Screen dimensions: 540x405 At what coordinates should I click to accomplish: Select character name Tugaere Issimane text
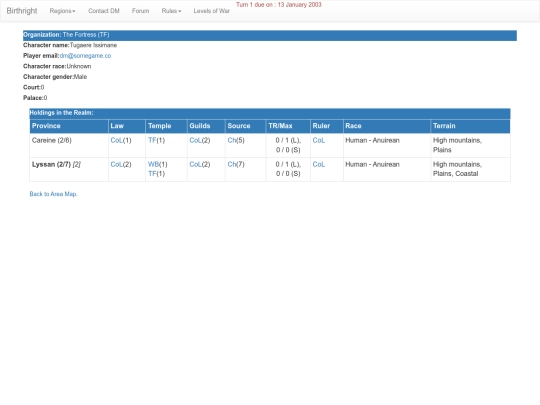click(x=93, y=45)
